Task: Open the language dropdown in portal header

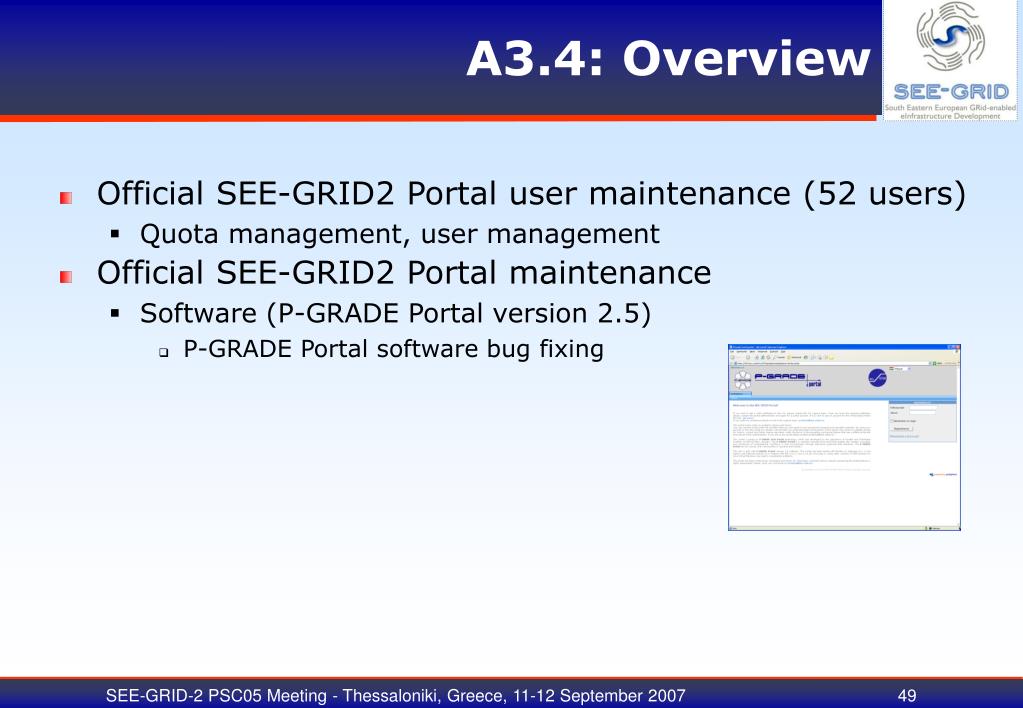Action: [902, 369]
